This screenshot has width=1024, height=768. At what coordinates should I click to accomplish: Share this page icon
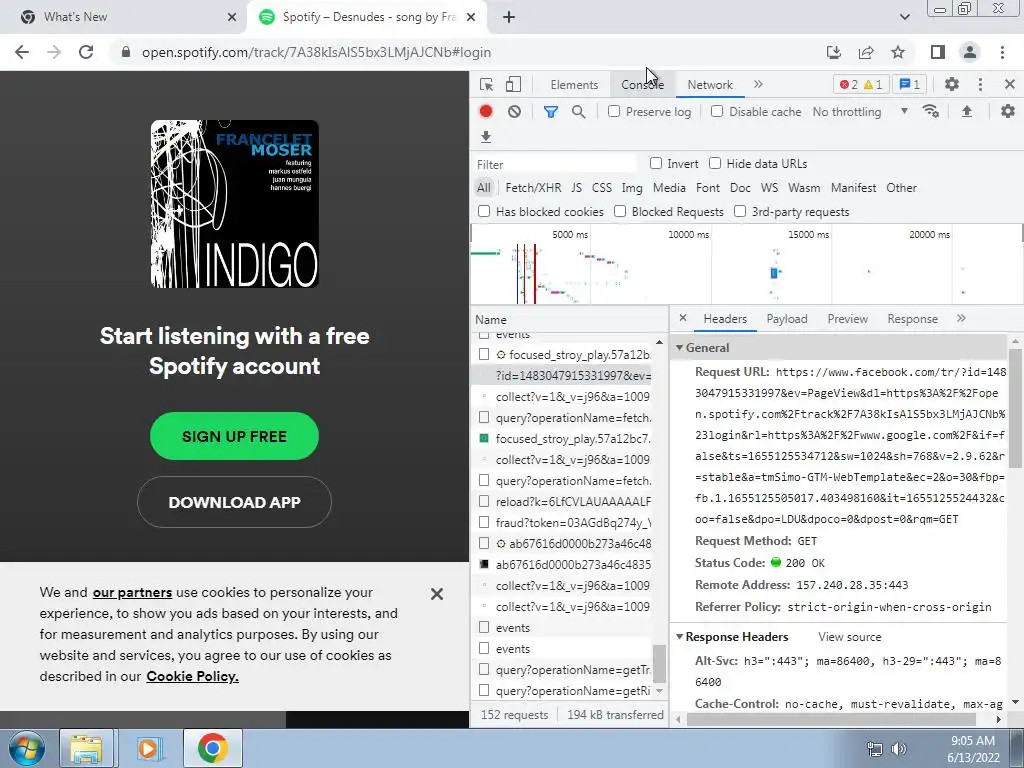(x=866, y=52)
